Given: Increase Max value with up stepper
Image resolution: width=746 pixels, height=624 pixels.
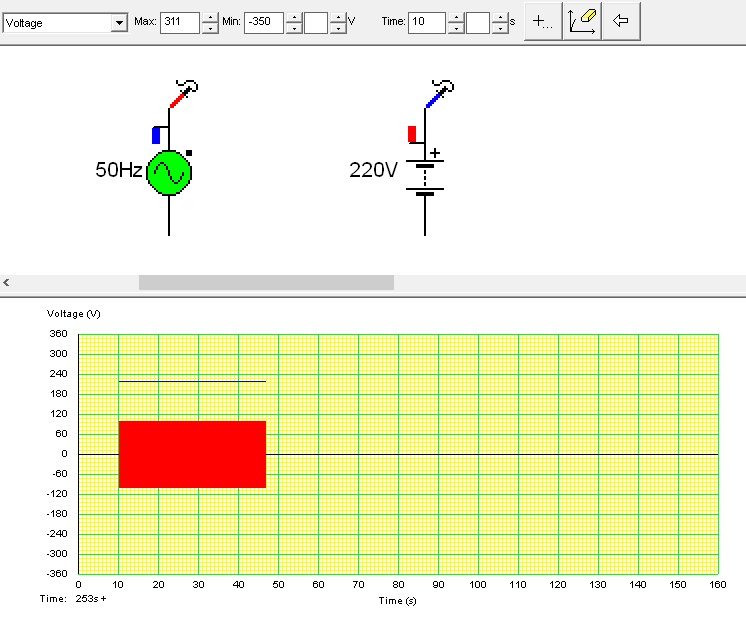Looking at the screenshot, I should 210,17.
